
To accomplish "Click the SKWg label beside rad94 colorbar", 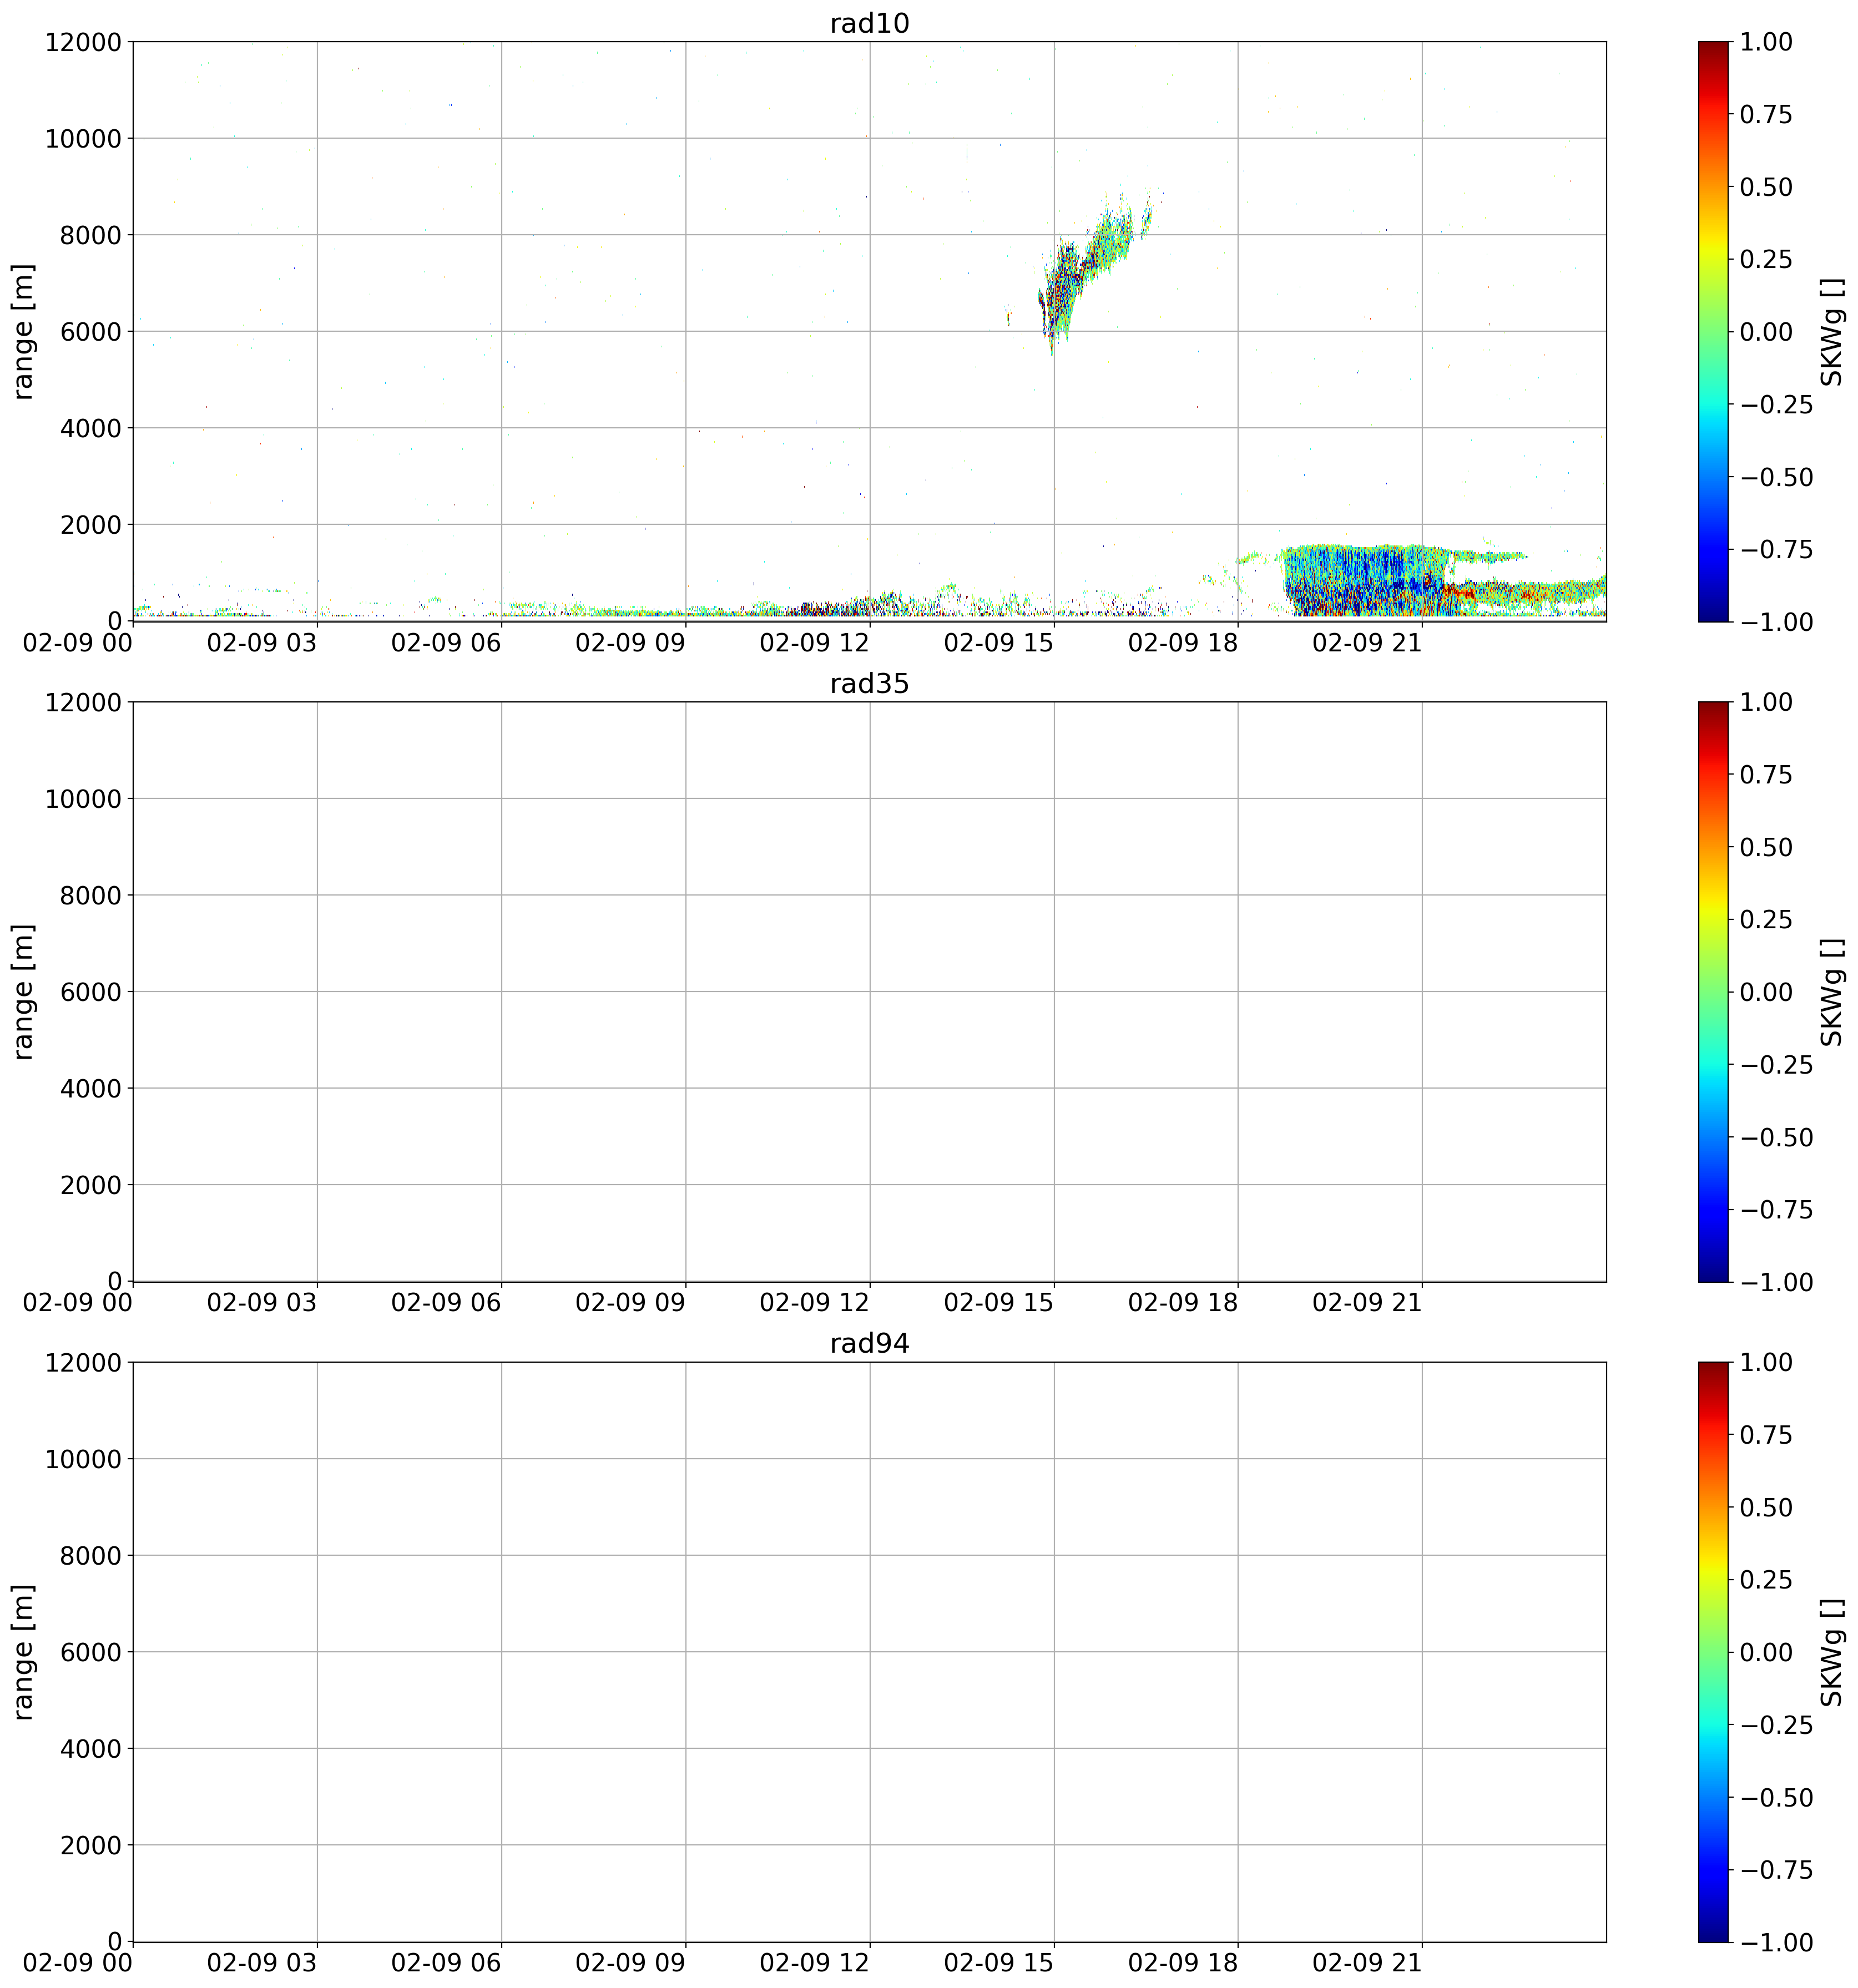I will point(1831,1651).
